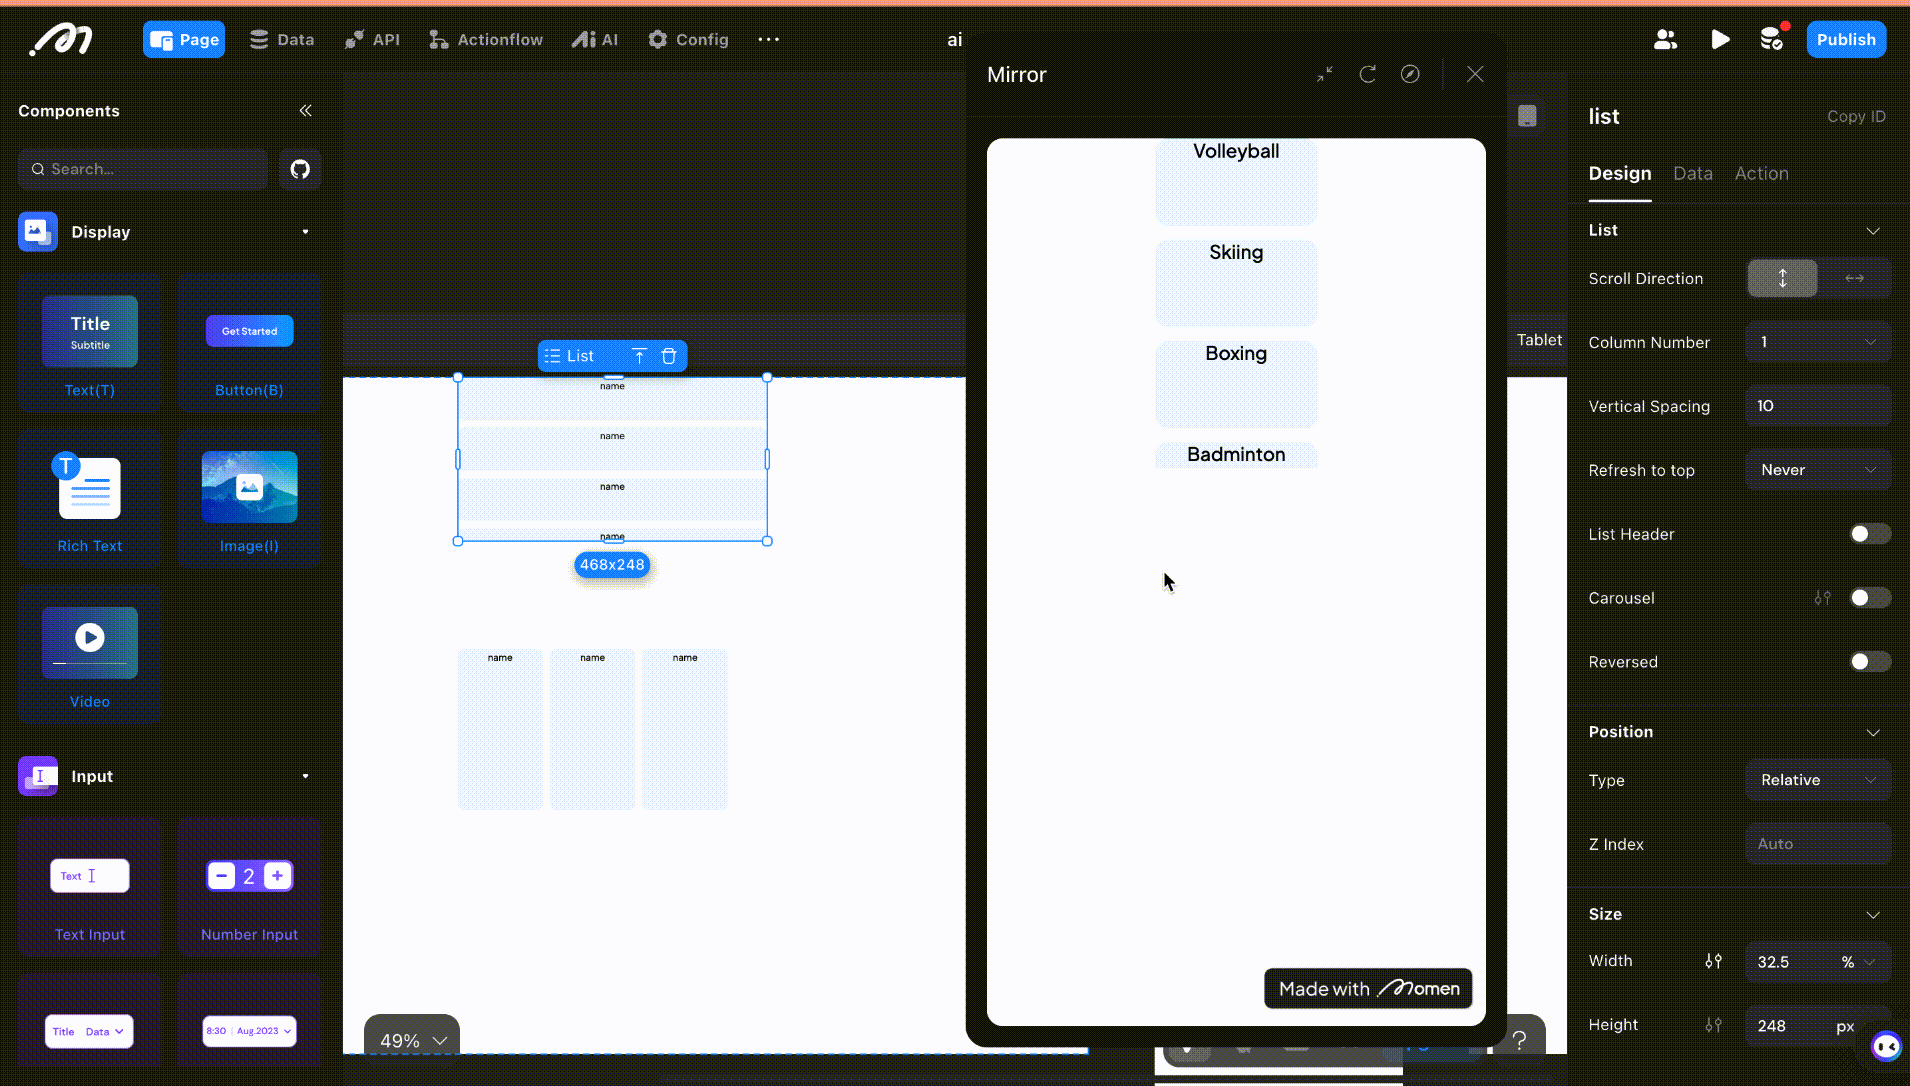Turn on the Carousel toggle
Viewport: 1910px width, 1086px height.
pos(1868,598)
